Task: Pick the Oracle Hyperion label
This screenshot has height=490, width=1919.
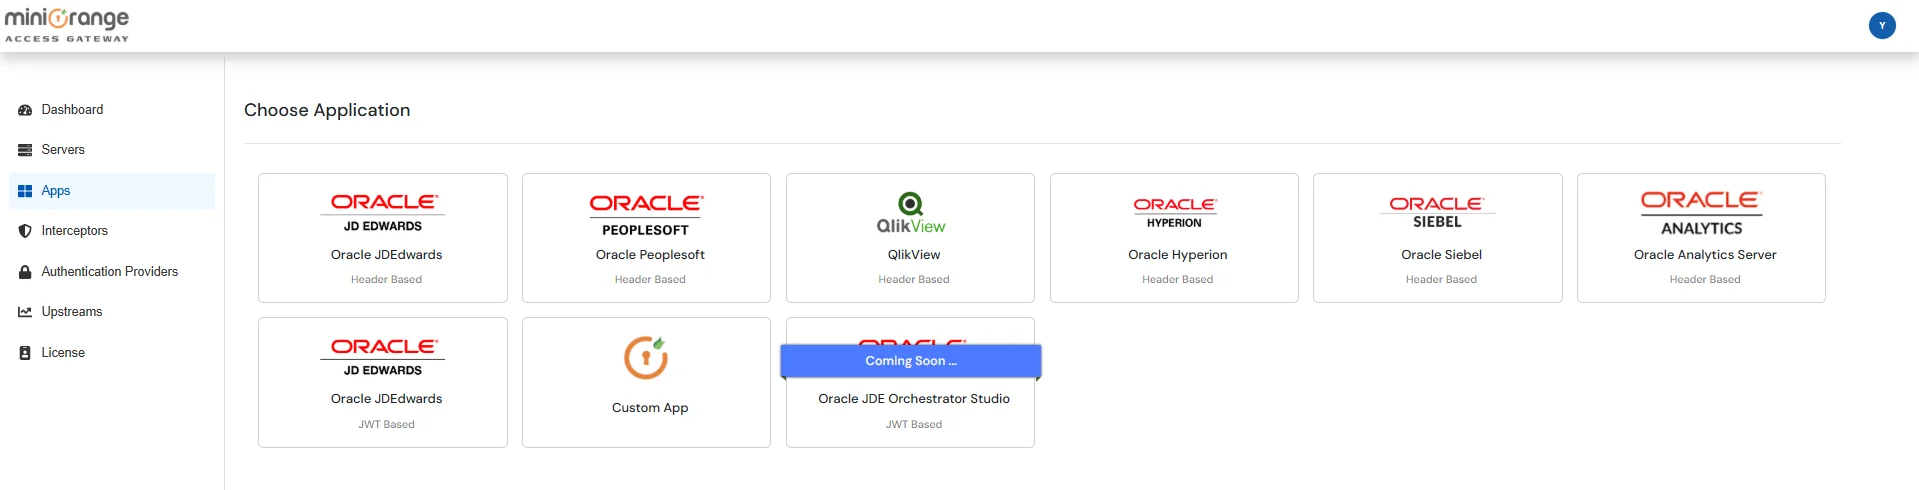Action: (1178, 255)
